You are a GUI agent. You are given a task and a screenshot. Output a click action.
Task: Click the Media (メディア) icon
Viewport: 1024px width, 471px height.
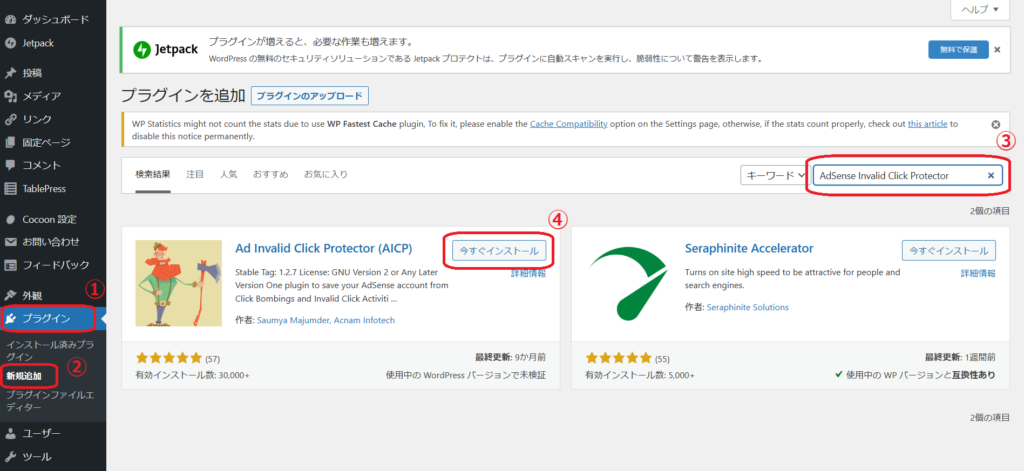pyautogui.click(x=10, y=97)
